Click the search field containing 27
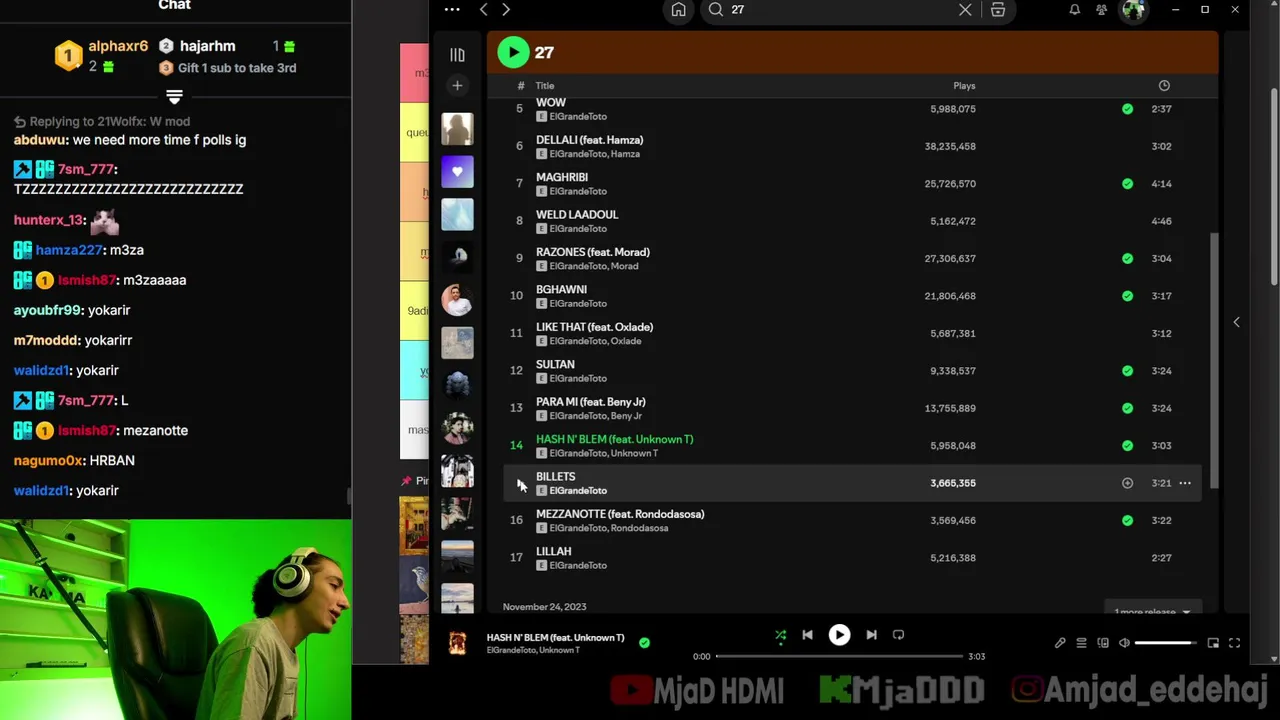Screen dimensions: 1280x720 point(840,10)
